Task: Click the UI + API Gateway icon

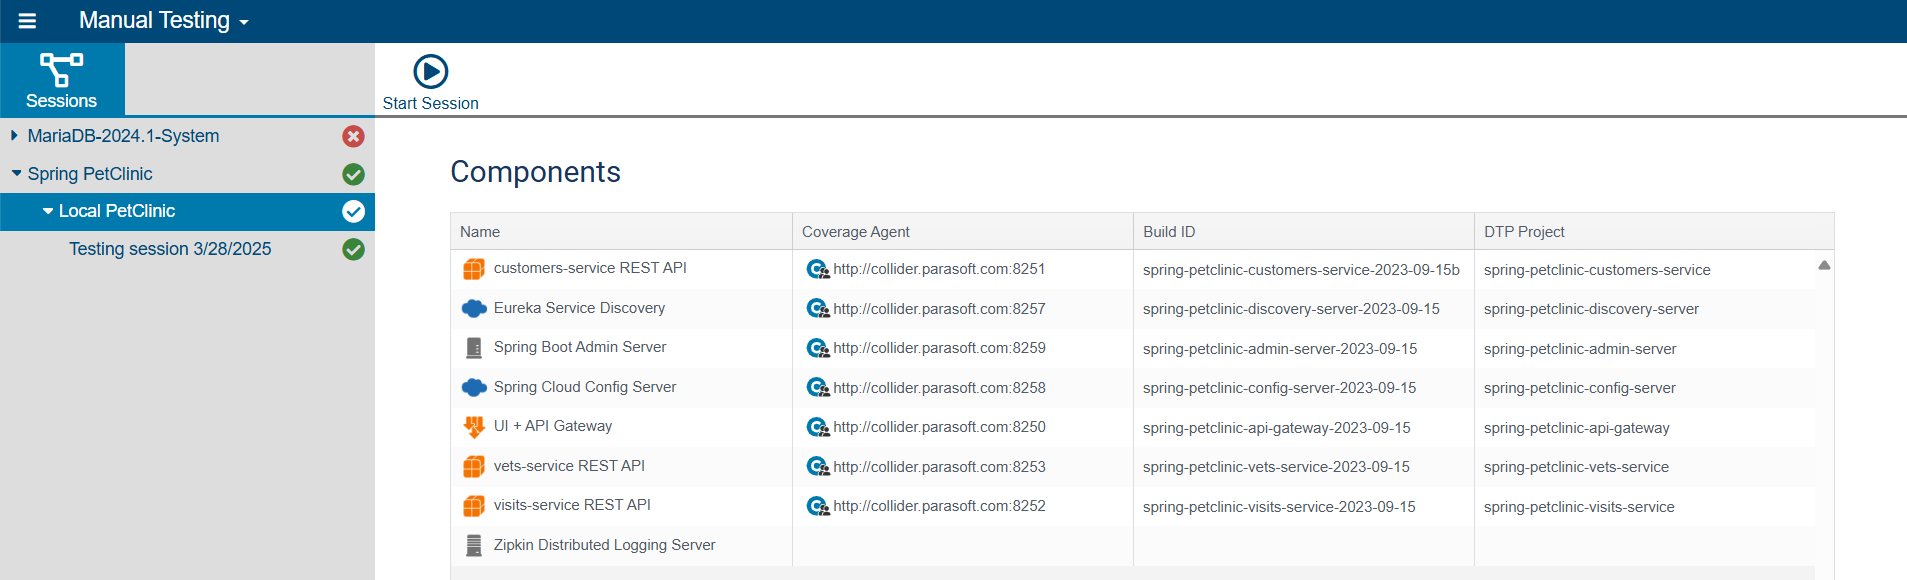Action: click(x=474, y=427)
